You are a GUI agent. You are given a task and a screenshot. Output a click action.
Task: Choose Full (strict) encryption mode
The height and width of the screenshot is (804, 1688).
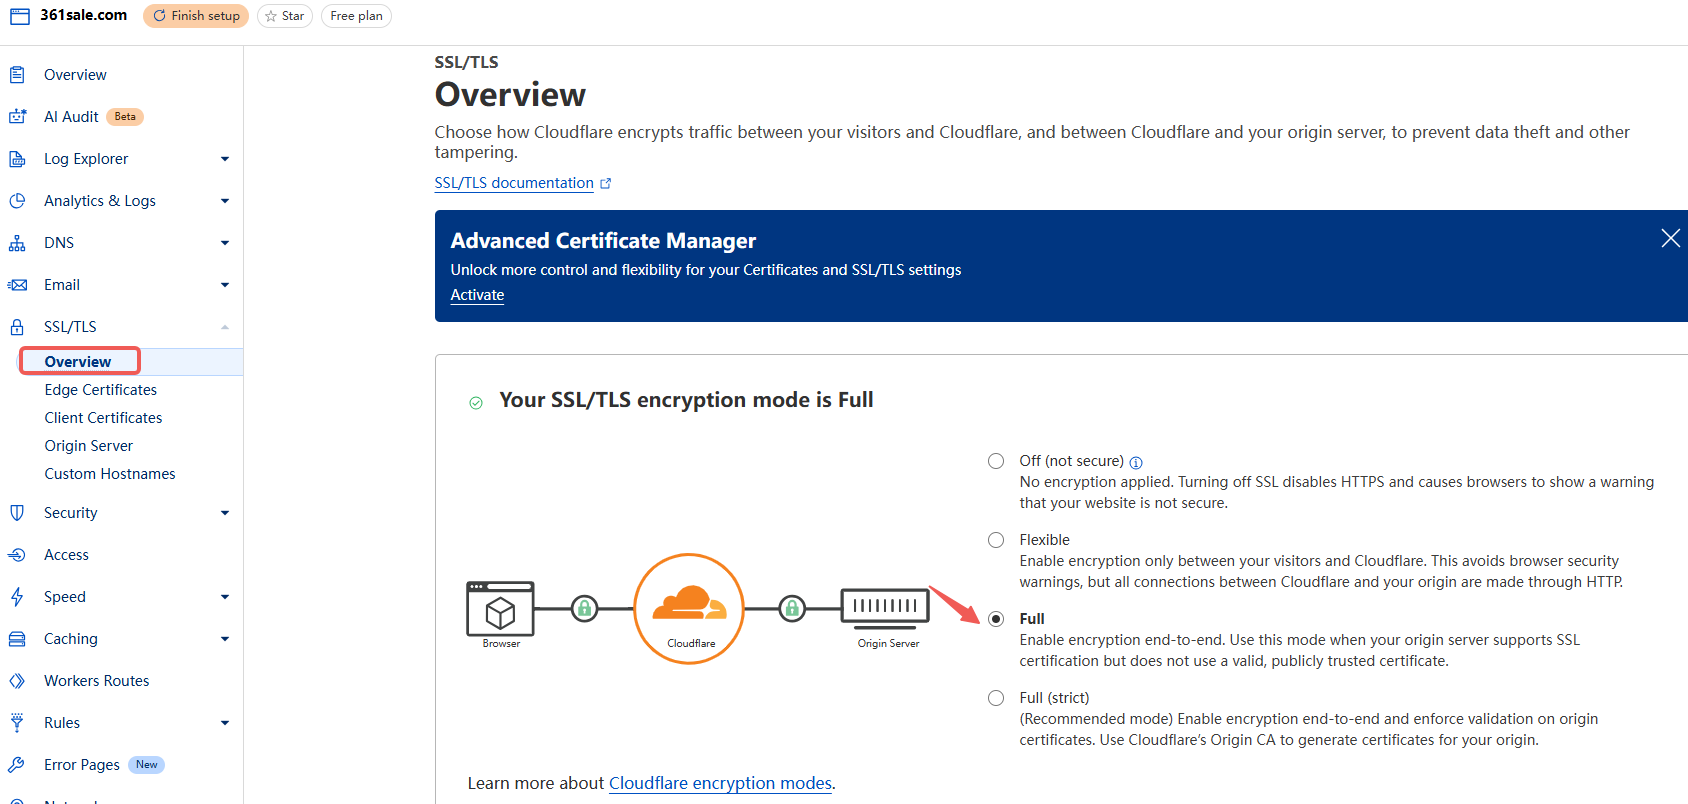pyautogui.click(x=995, y=697)
